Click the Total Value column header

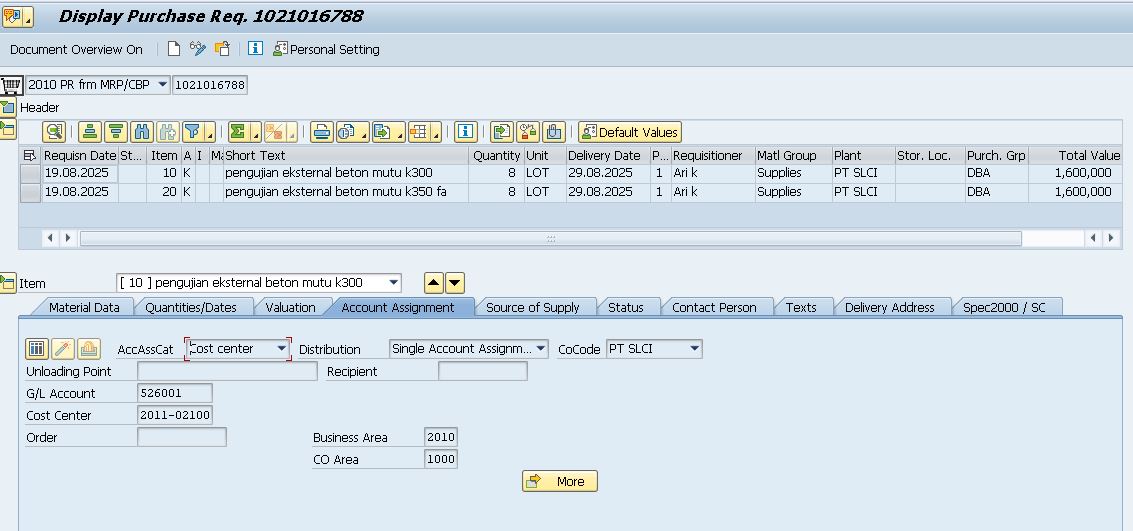pyautogui.click(x=1076, y=155)
